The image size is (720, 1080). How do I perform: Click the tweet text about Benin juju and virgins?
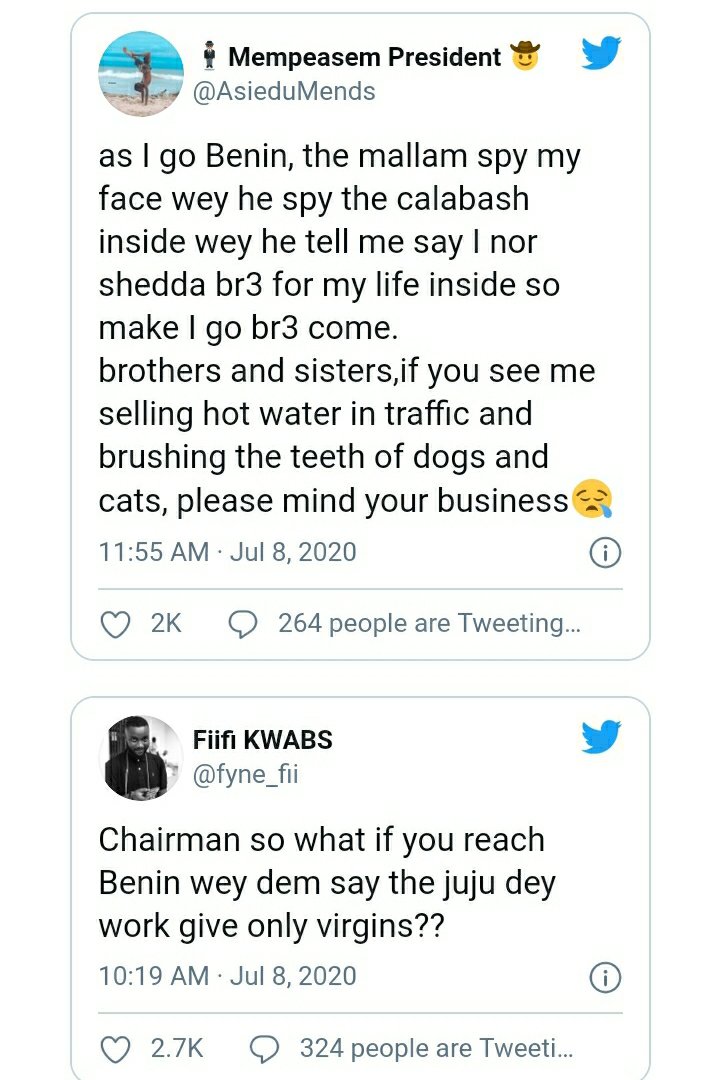click(x=326, y=883)
